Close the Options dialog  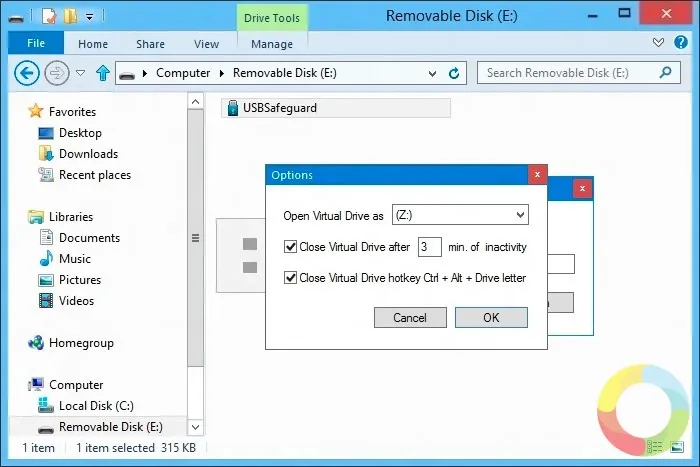click(x=538, y=175)
